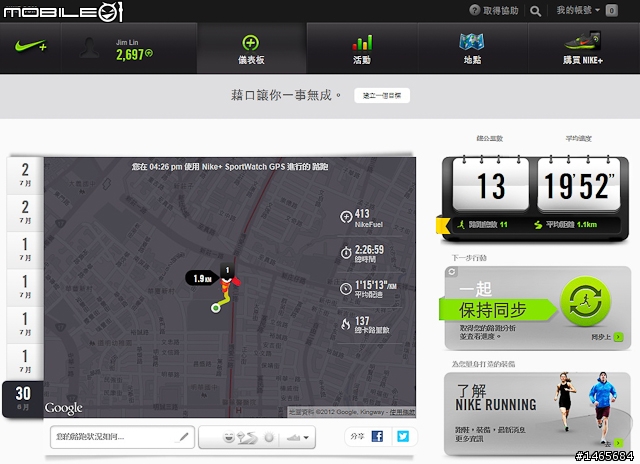Click the green arrow on Nike Running banner
The image size is (640, 464).
pyautogui.click(x=619, y=443)
